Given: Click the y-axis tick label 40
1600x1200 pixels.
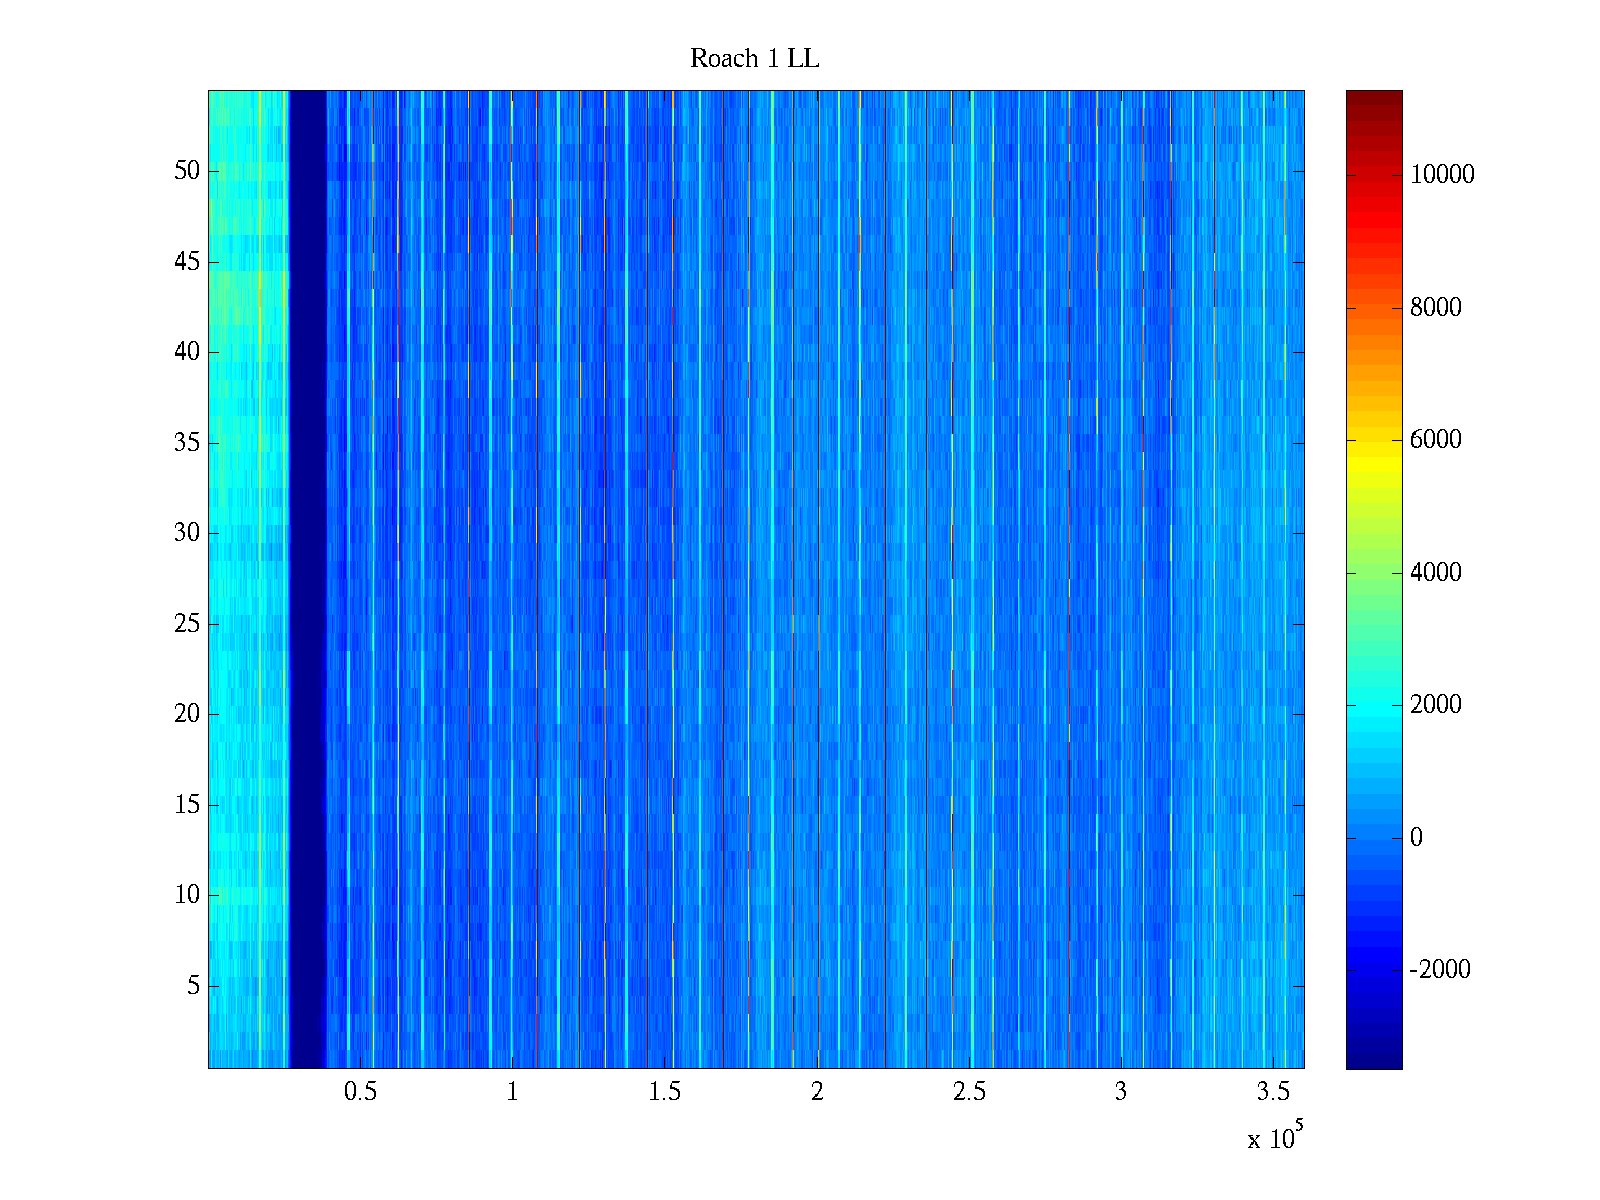Looking at the screenshot, I should (187, 352).
